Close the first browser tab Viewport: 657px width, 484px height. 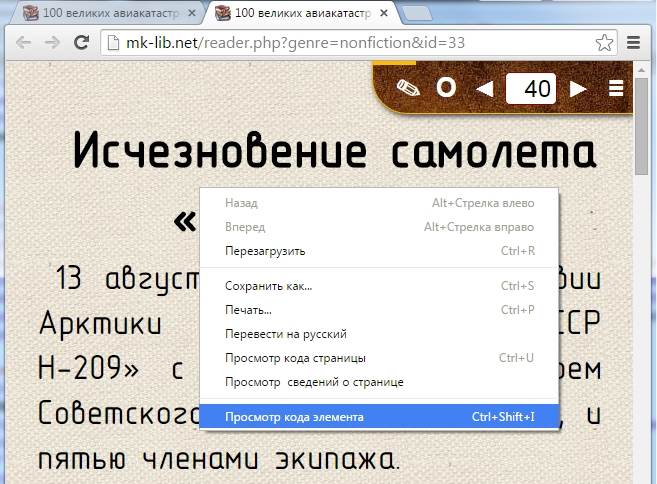pos(192,13)
